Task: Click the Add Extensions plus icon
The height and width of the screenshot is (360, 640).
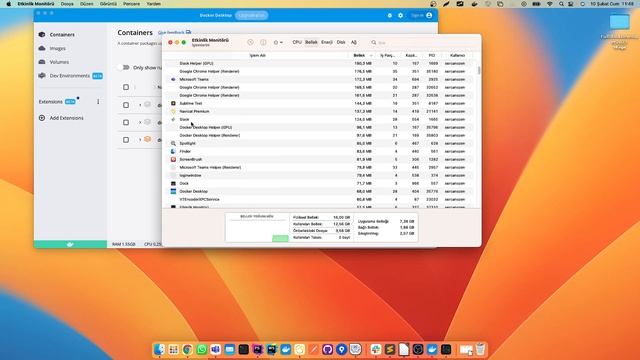Action: click(x=42, y=118)
